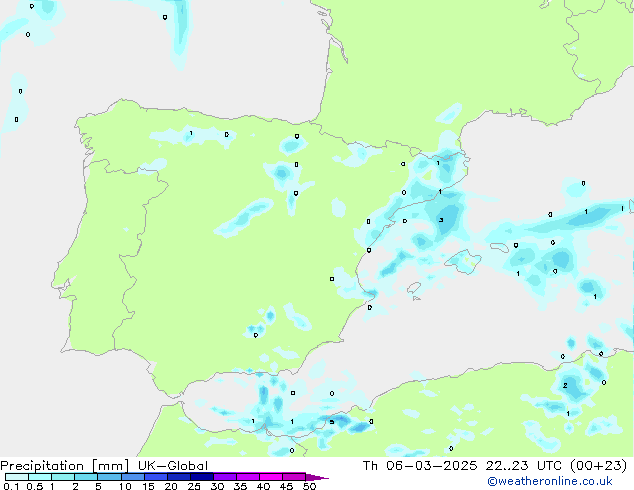This screenshot has height=490, width=634.
Task: Choose the 25–30 mm dark navy box
Action: tap(201, 477)
